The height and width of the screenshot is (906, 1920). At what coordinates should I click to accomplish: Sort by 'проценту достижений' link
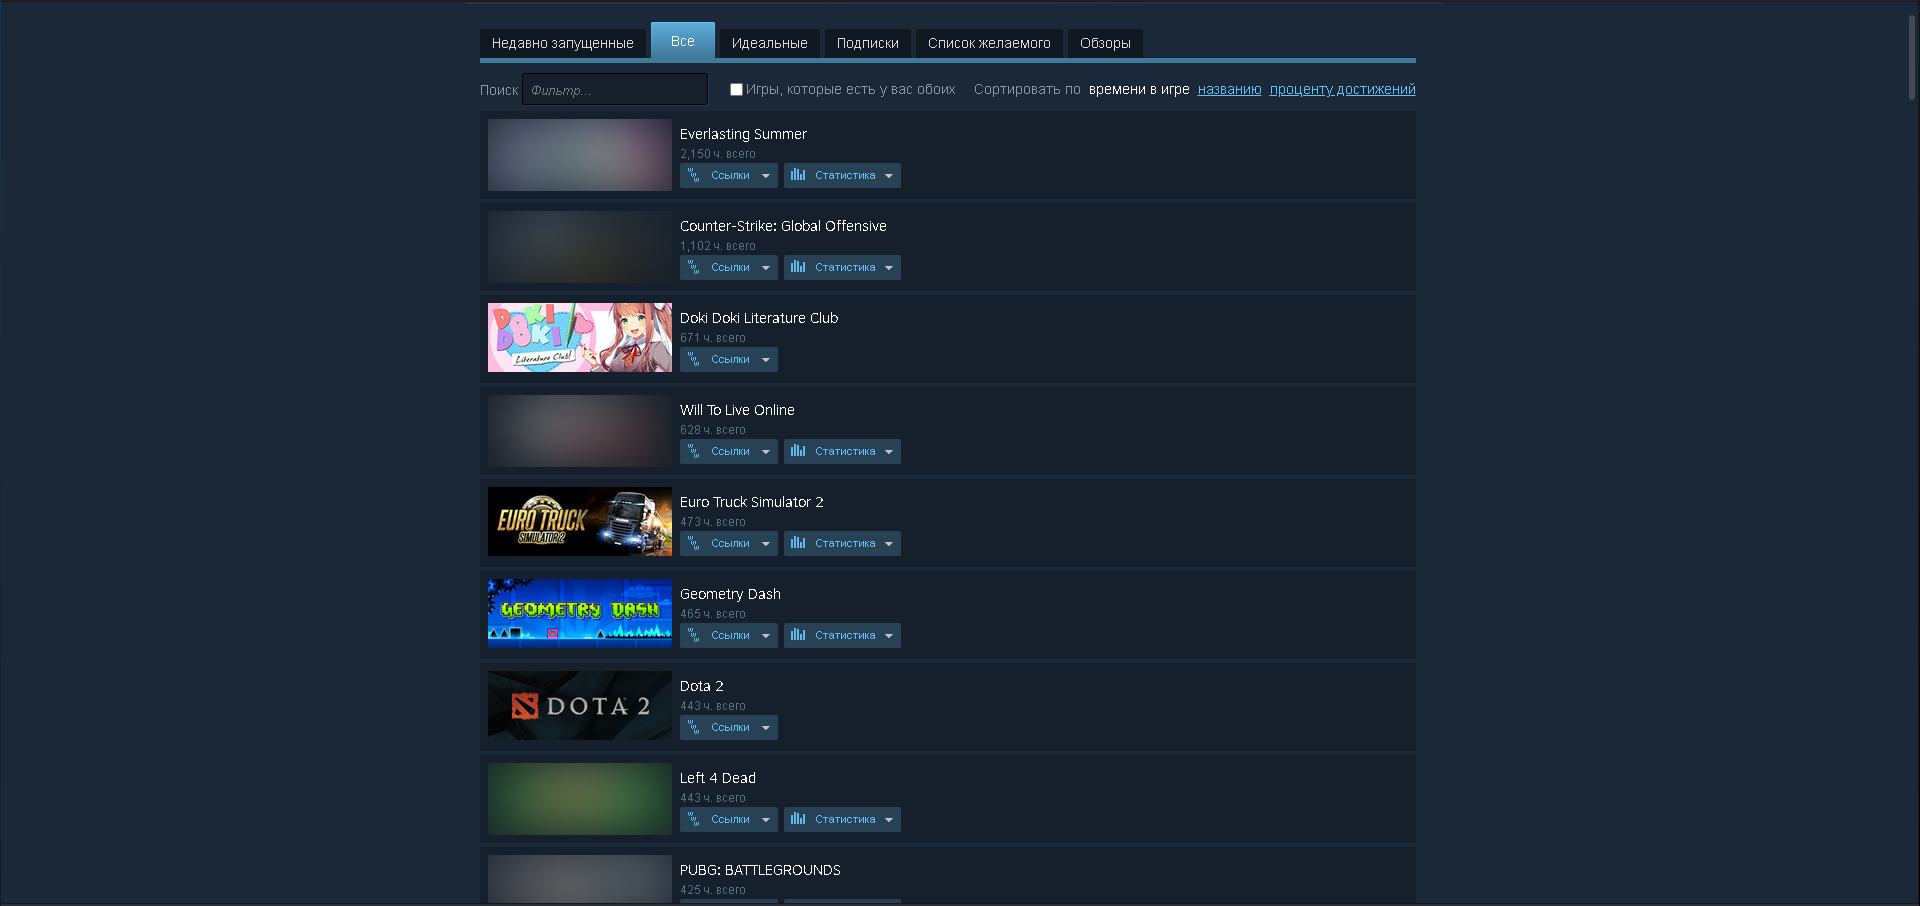click(1342, 89)
